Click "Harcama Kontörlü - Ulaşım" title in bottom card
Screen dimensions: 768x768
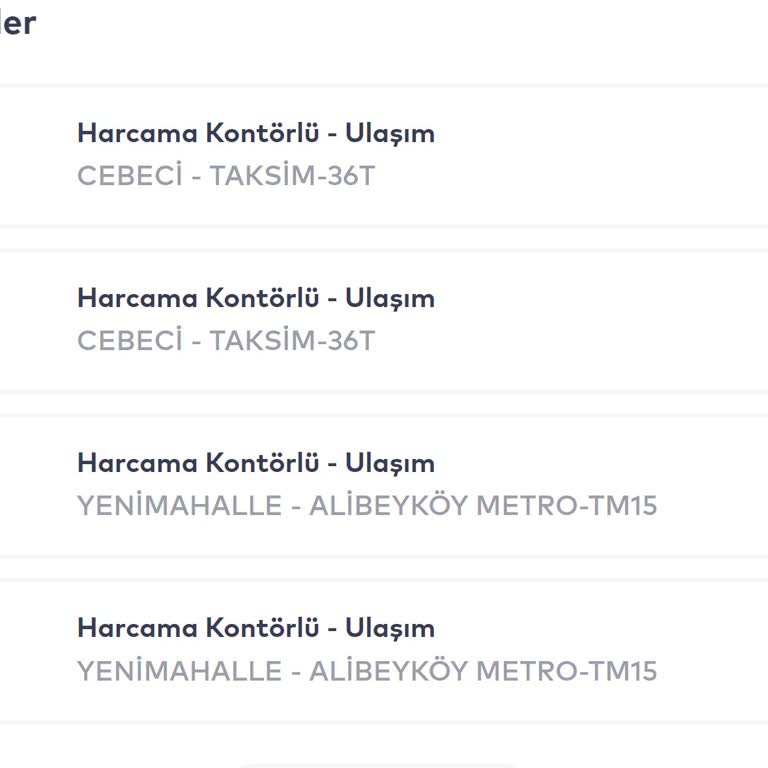coord(256,628)
